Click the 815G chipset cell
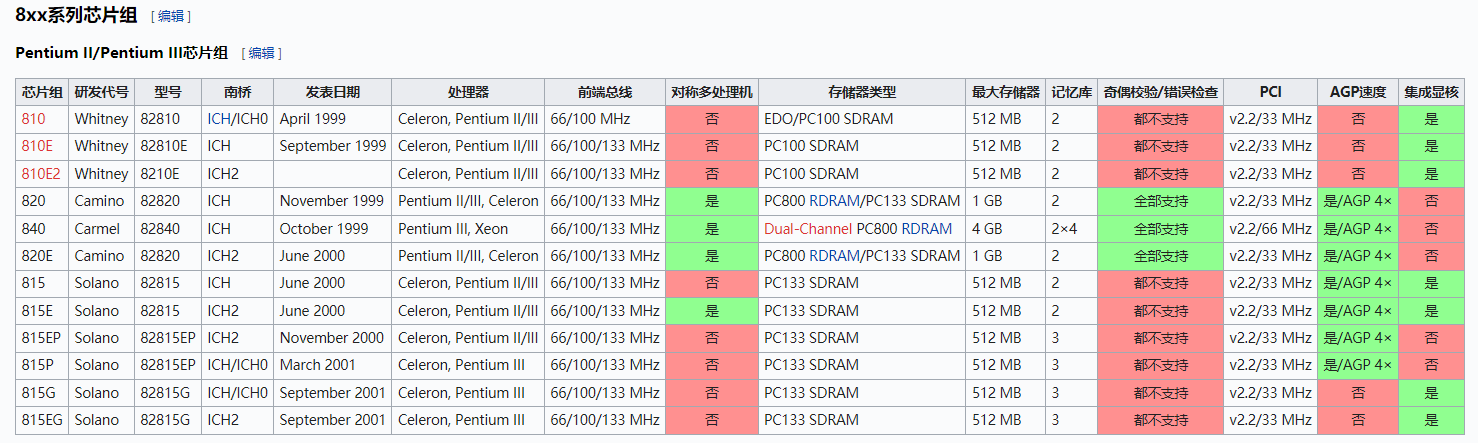 (42, 393)
